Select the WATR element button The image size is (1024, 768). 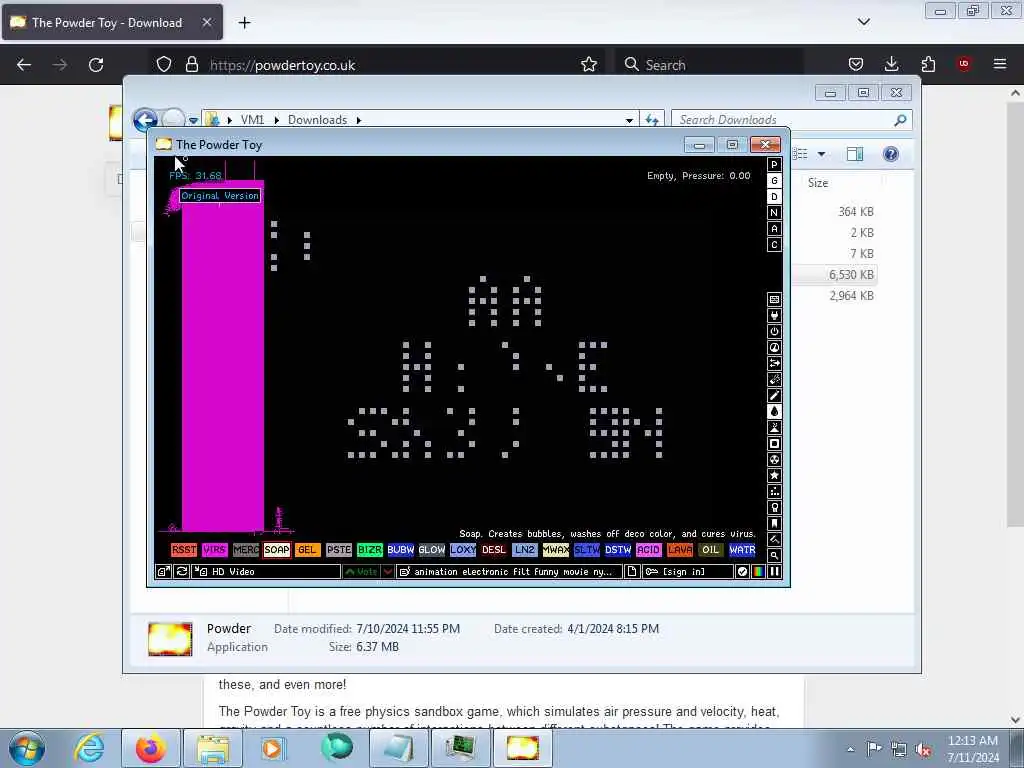(743, 550)
